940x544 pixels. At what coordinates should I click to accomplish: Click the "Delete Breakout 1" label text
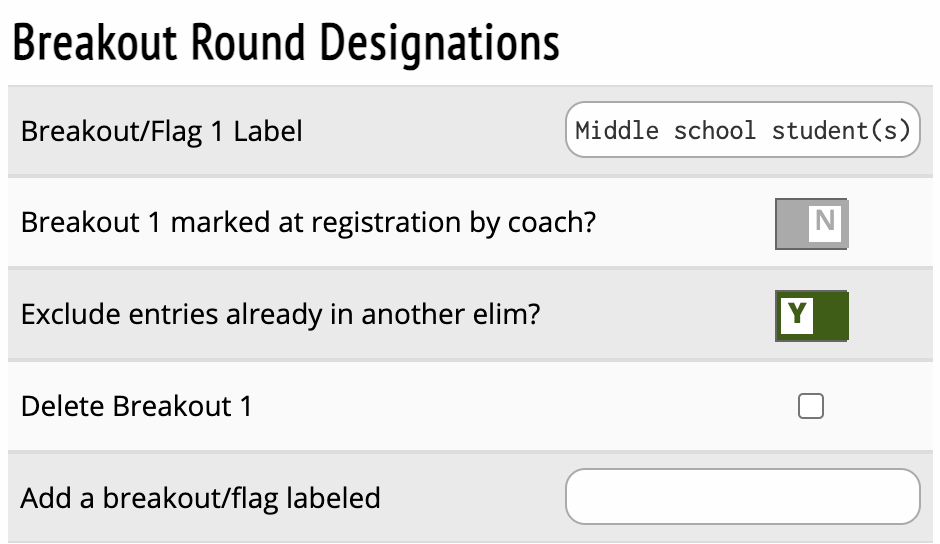[x=136, y=407]
